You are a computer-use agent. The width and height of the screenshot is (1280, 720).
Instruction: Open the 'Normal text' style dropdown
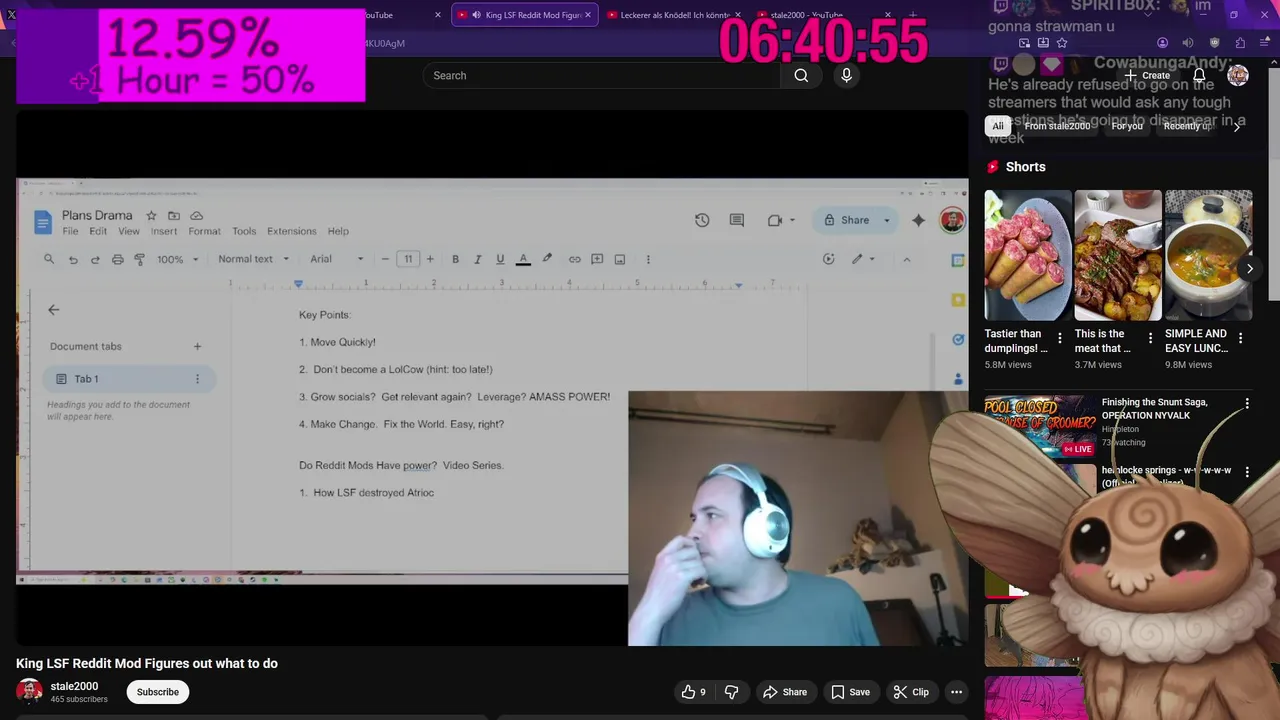(x=254, y=259)
